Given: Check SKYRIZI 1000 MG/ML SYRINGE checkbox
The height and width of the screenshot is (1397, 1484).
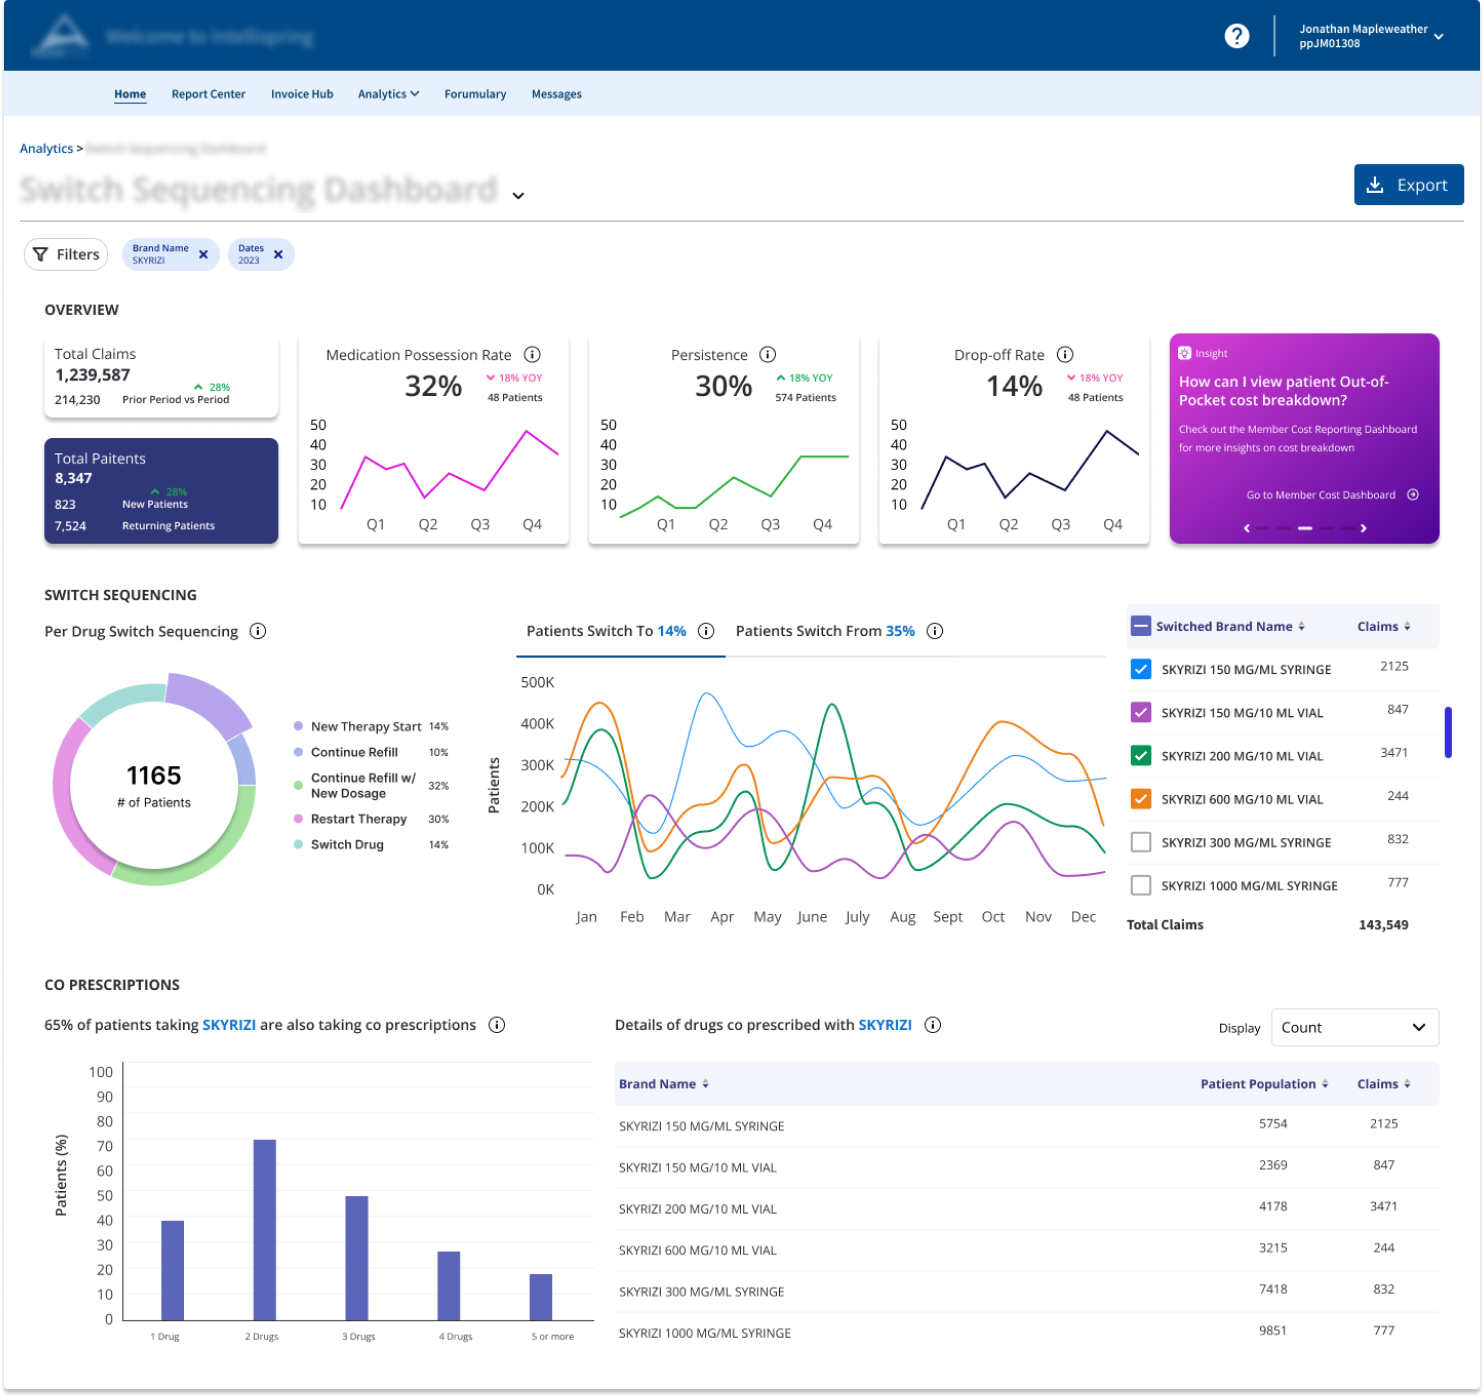Looking at the screenshot, I should pos(1141,886).
